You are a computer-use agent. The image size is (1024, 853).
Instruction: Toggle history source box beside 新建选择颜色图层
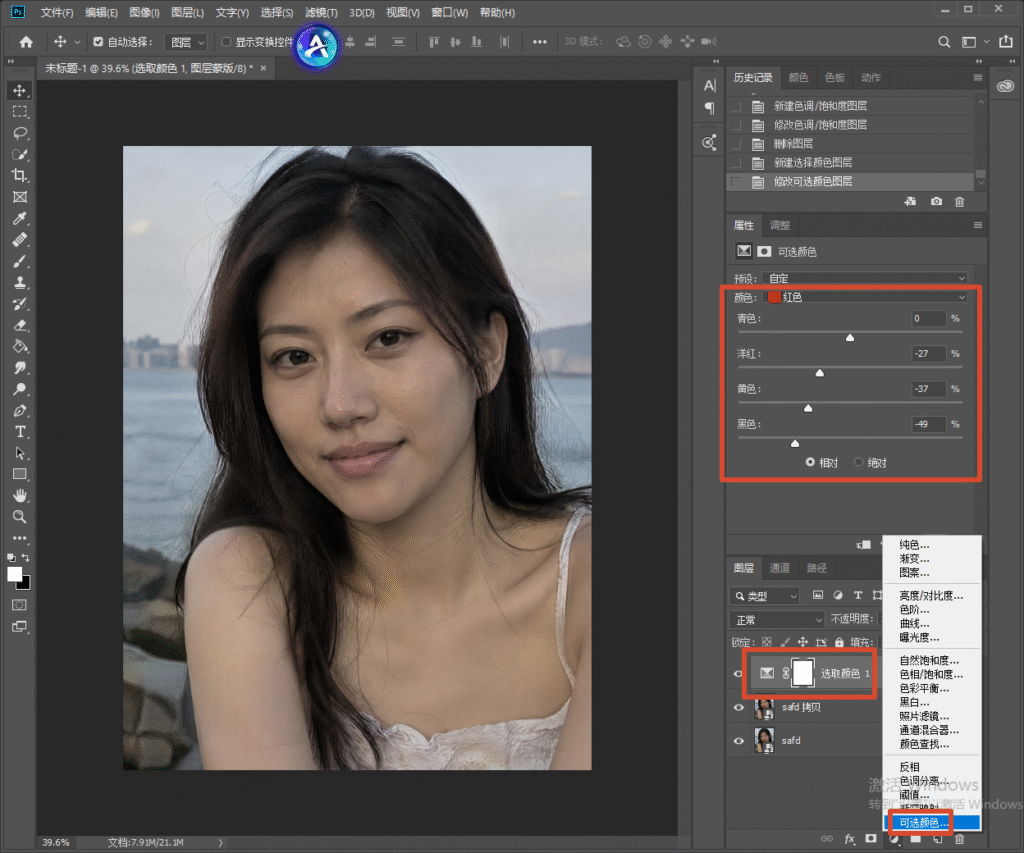736,163
